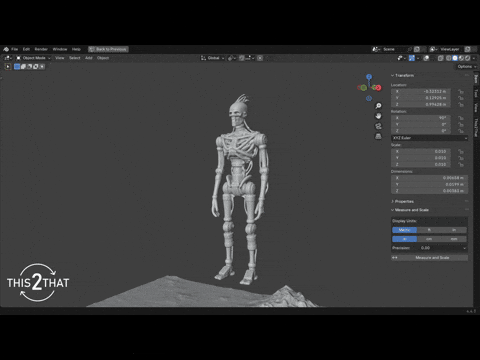This screenshot has width=480, height=360.
Task: Click the ViewLayer name field
Action: click(x=451, y=49)
